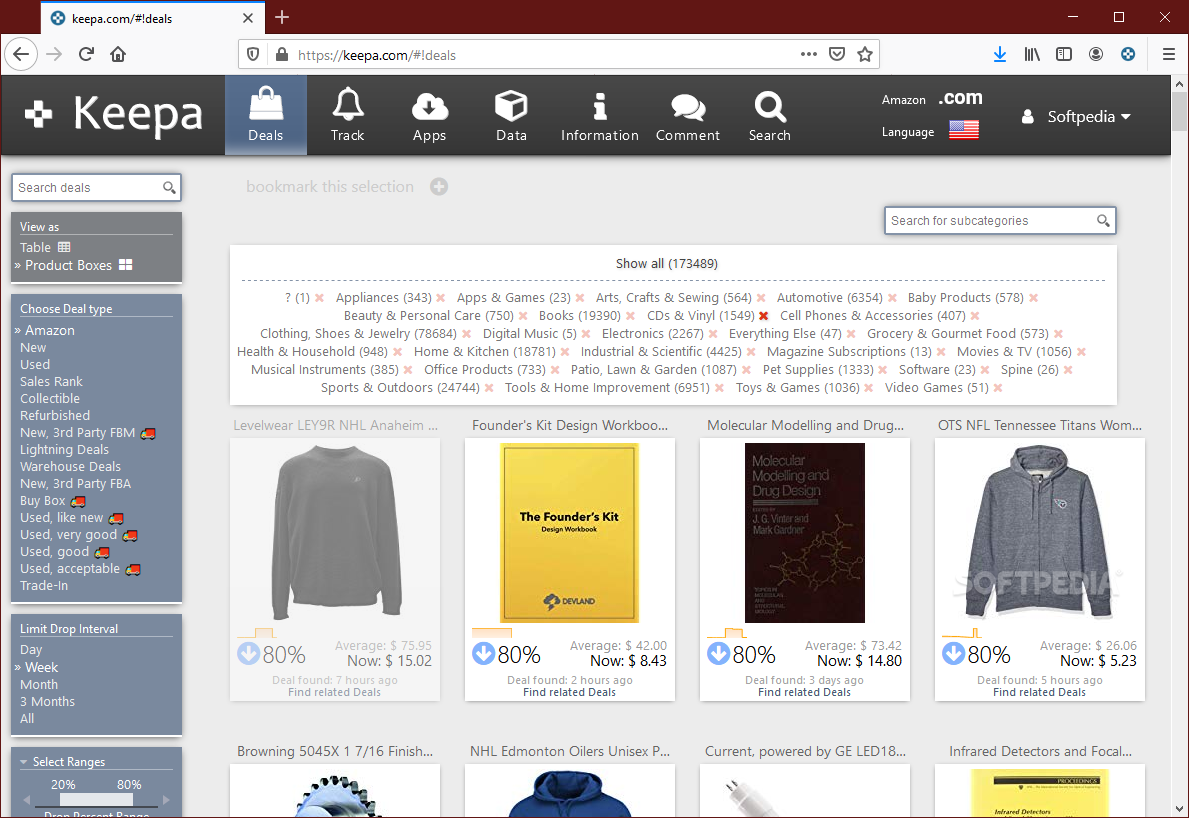The image size is (1189, 818).
Task: Click the Search deals input field
Action: [x=88, y=187]
